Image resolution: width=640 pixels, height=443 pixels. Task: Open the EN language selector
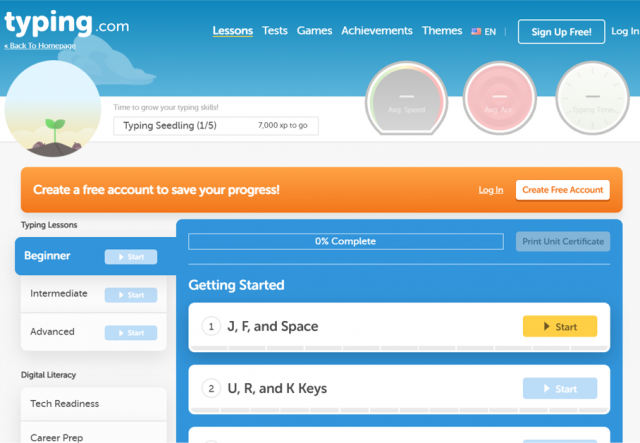[484, 32]
